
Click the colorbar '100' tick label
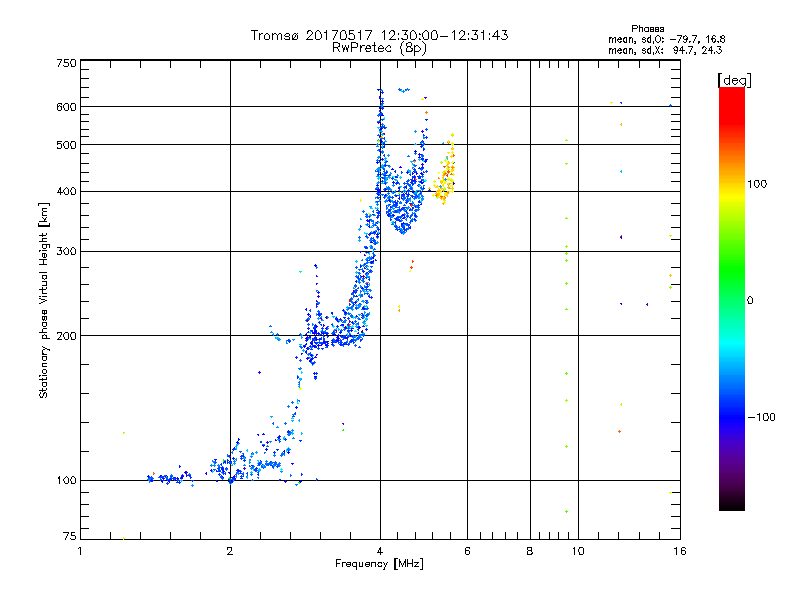(x=757, y=184)
